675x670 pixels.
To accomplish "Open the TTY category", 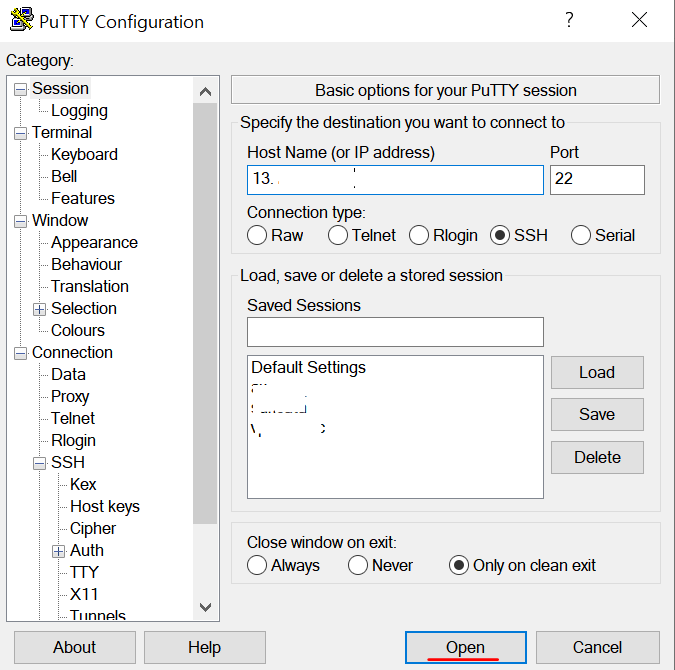I will click(84, 572).
